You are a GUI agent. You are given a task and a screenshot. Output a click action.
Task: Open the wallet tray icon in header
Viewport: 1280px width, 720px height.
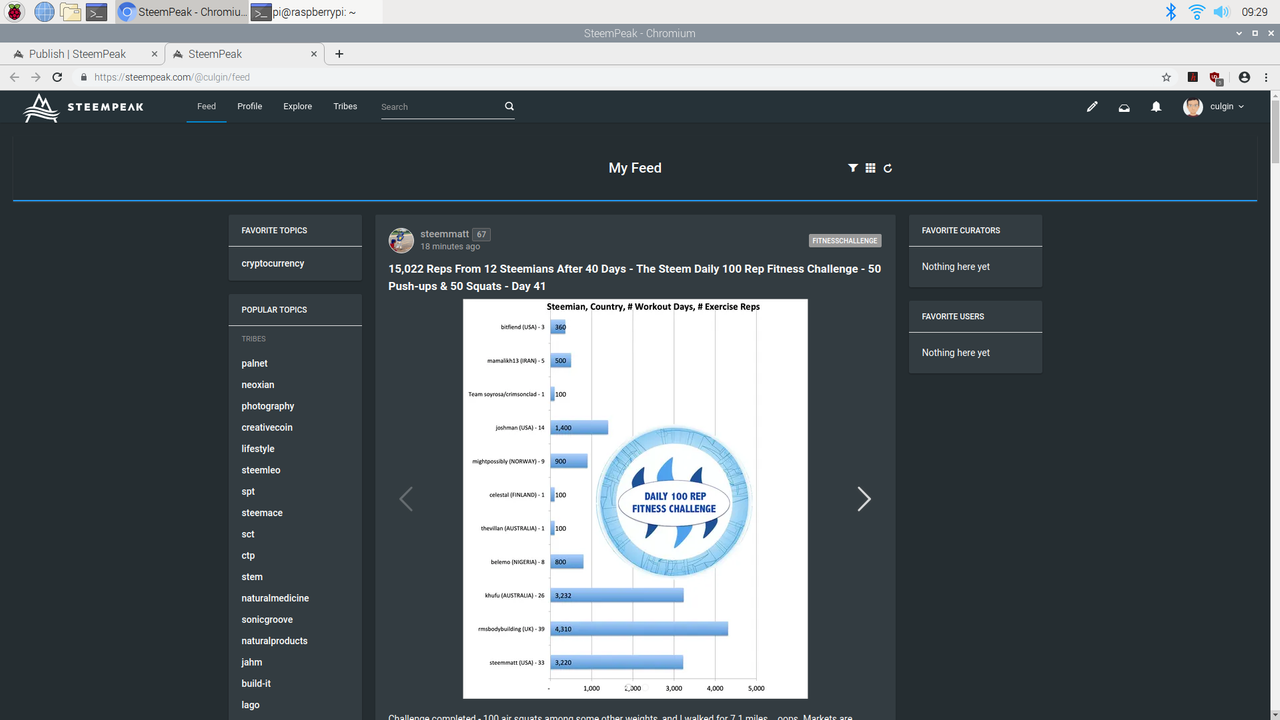point(1124,107)
